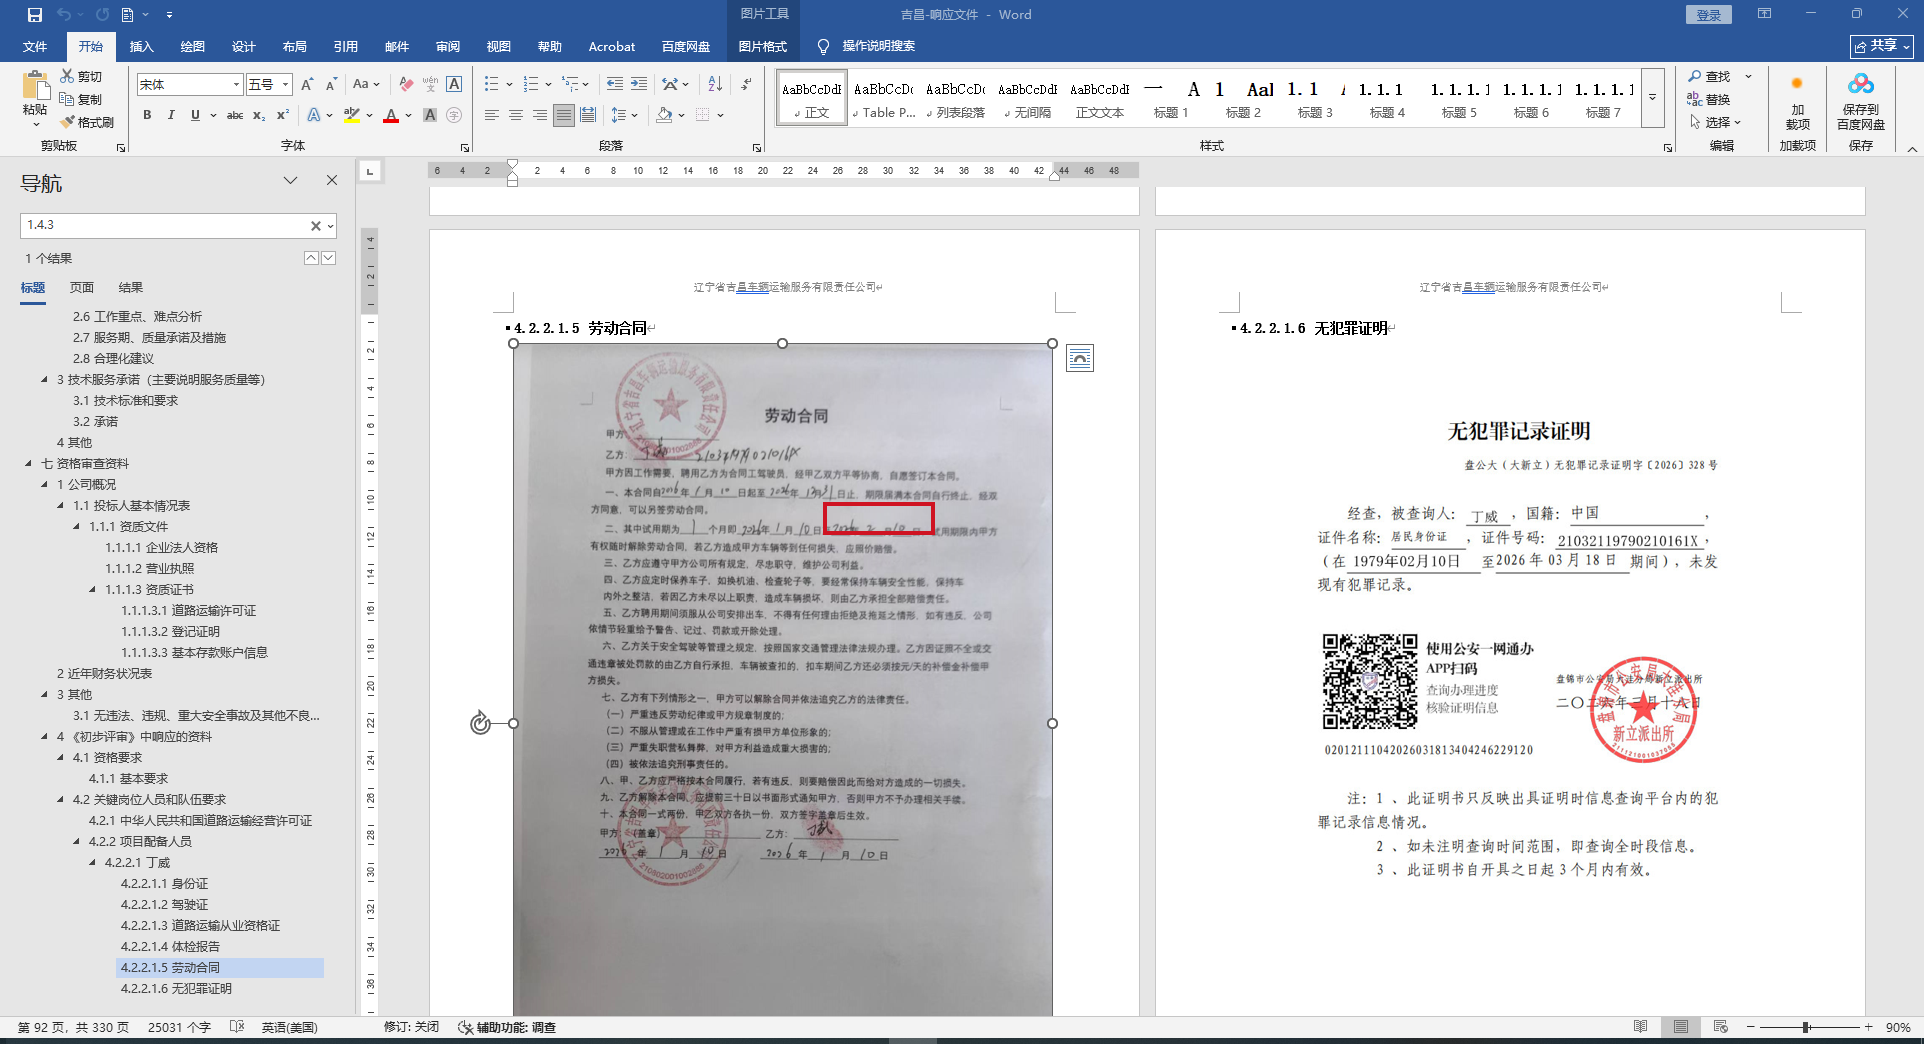
Task: Toggle superscript formatting
Action: [283, 115]
